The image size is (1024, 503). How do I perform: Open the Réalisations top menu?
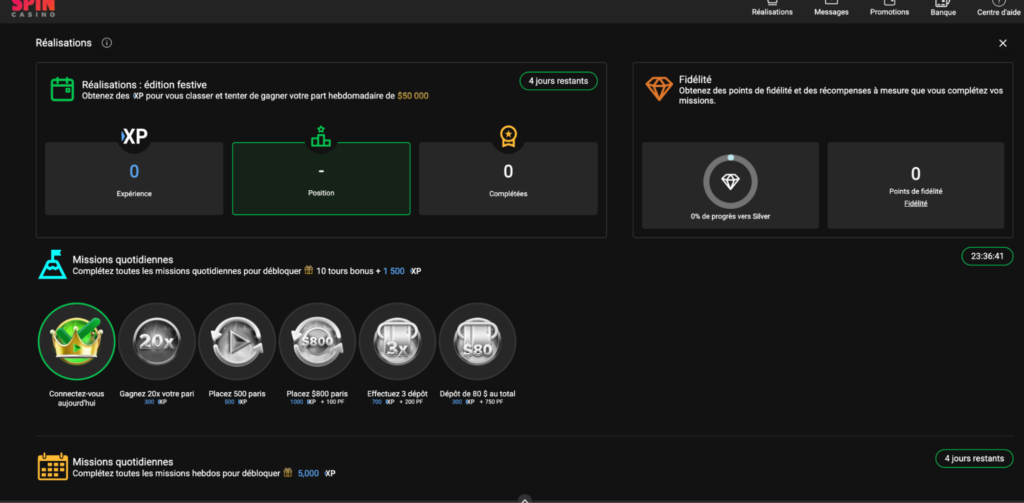[x=771, y=9]
